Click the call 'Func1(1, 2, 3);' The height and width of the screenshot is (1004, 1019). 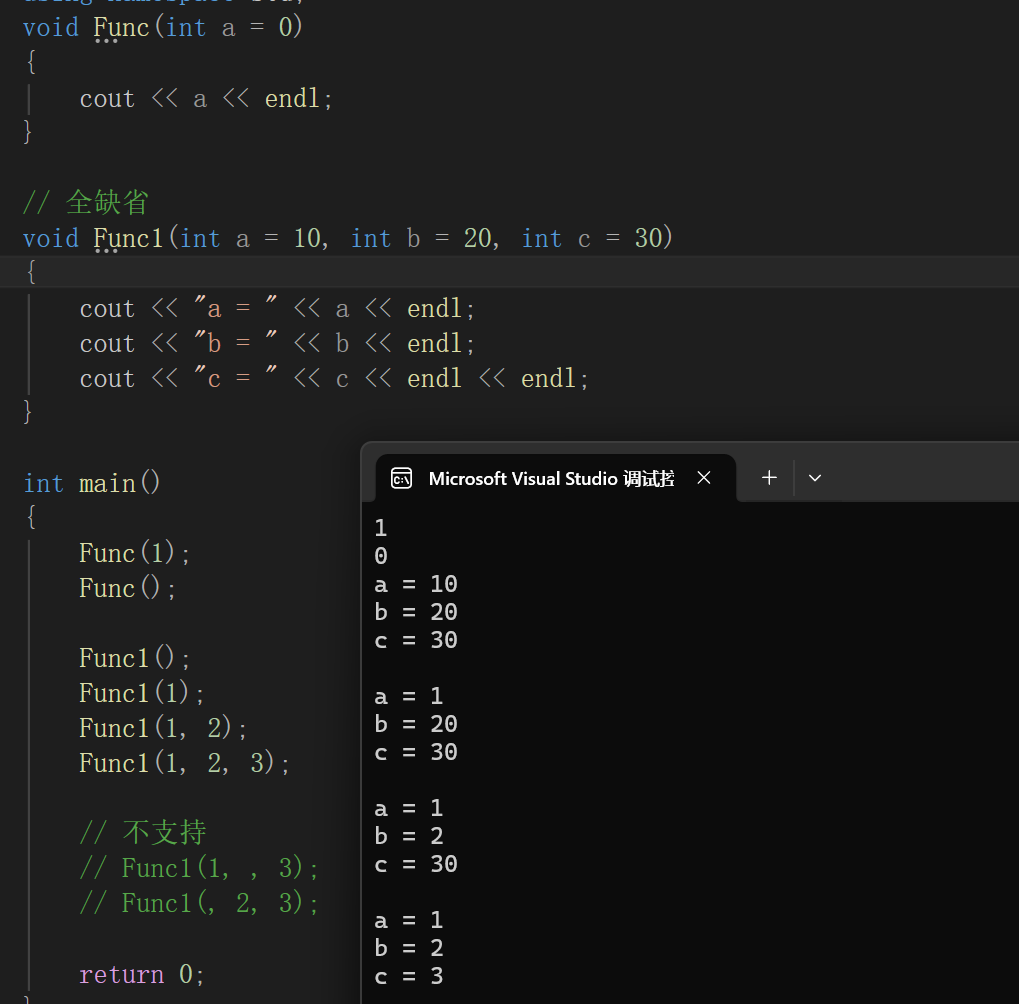184,764
